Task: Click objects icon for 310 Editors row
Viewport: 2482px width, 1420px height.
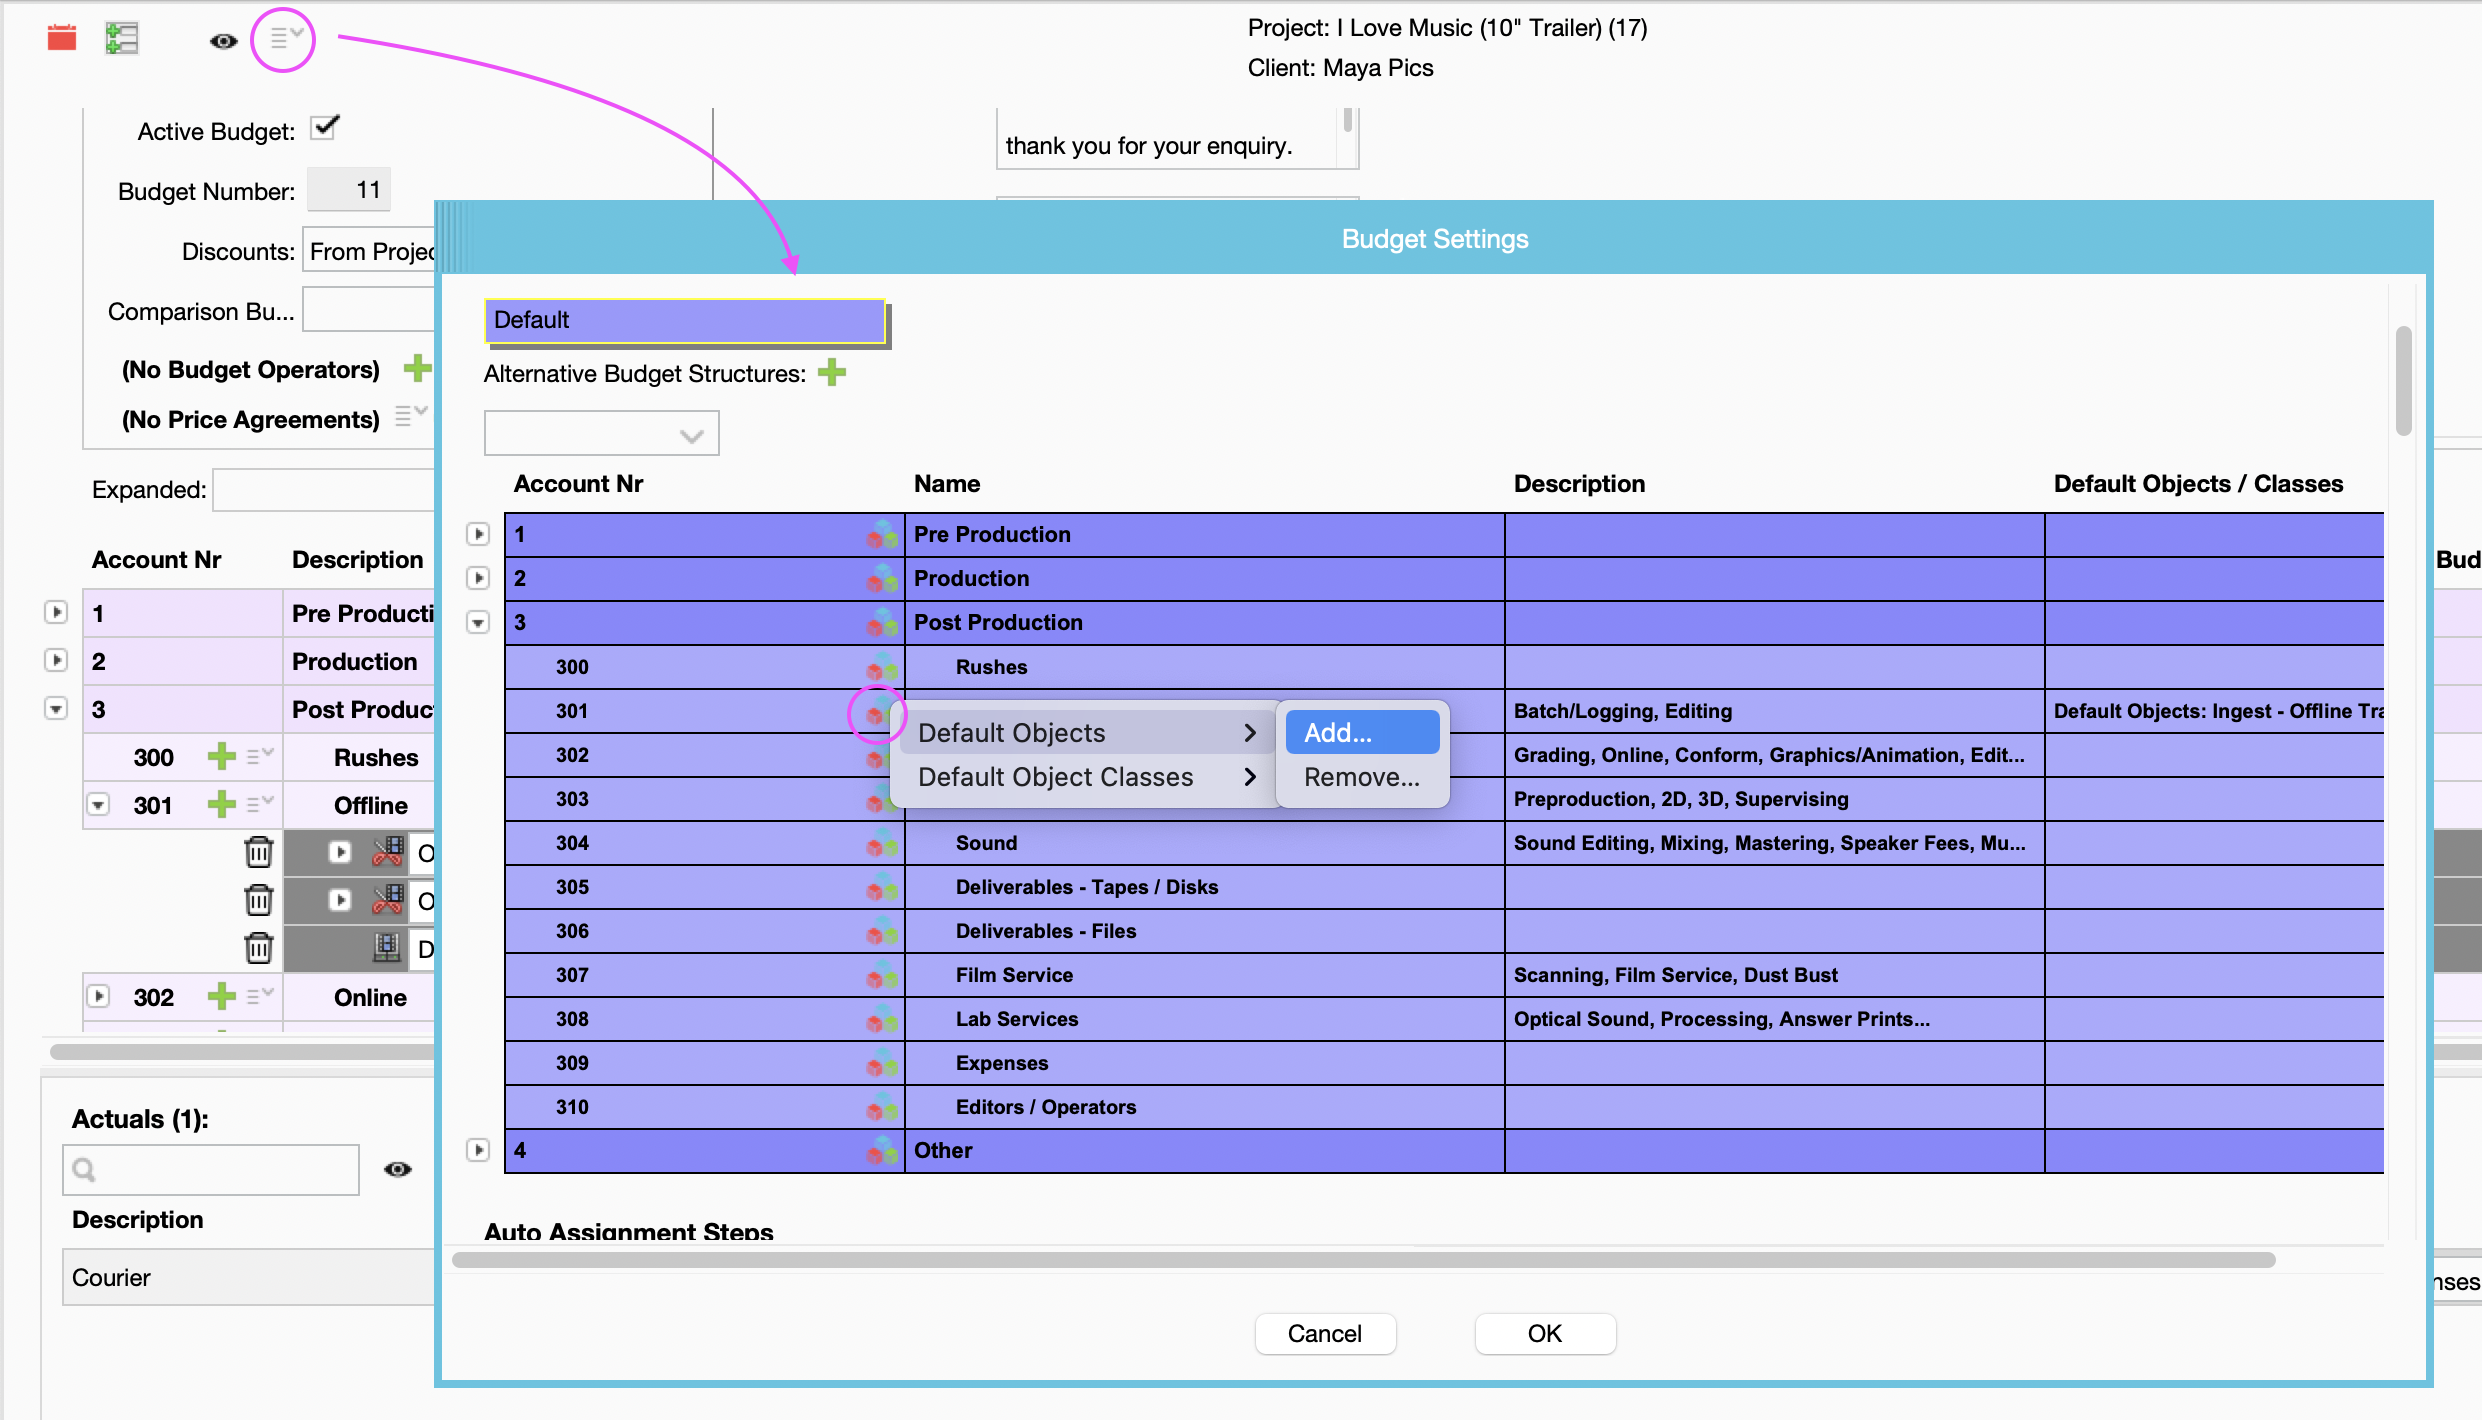Action: (x=881, y=1107)
